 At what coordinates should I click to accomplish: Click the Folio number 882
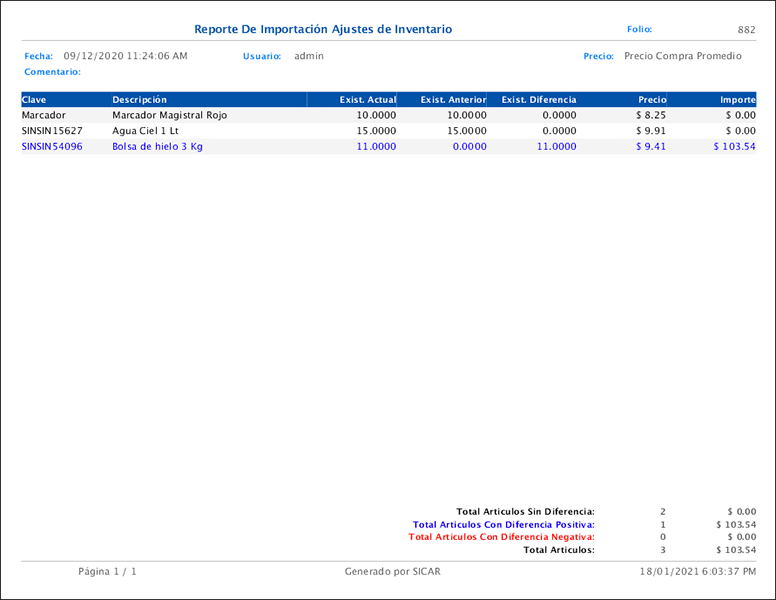click(x=746, y=30)
